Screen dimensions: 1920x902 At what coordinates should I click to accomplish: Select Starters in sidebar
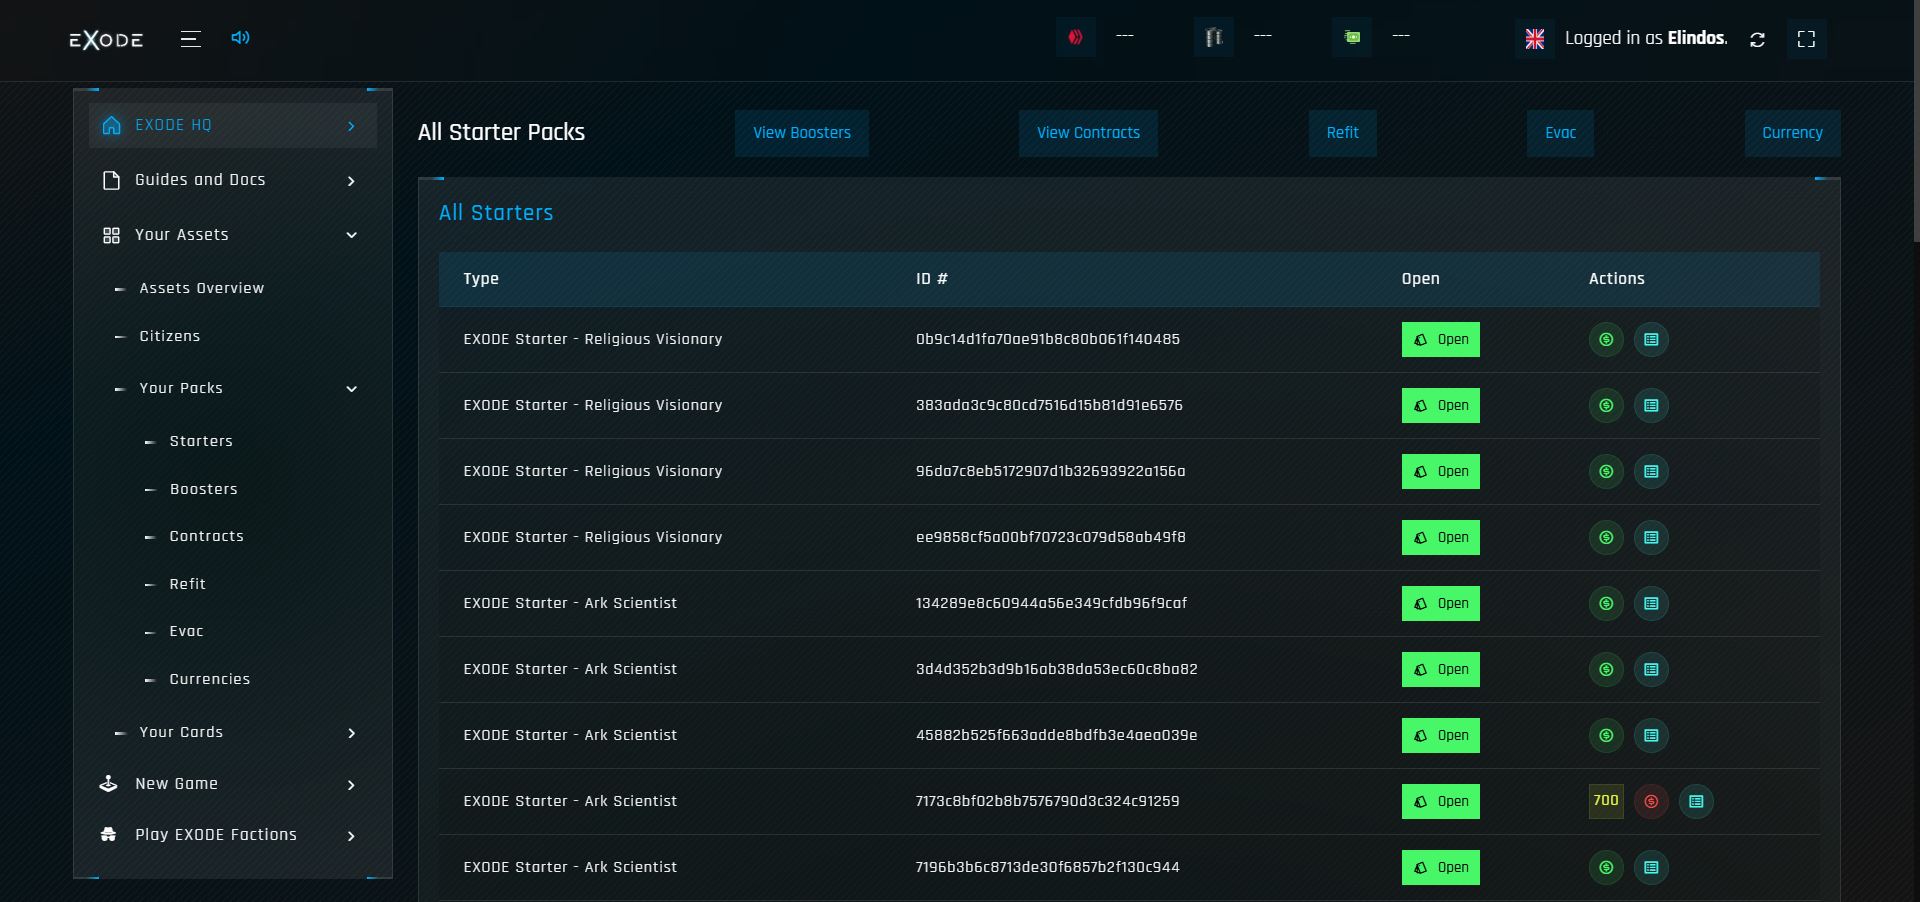coord(201,441)
